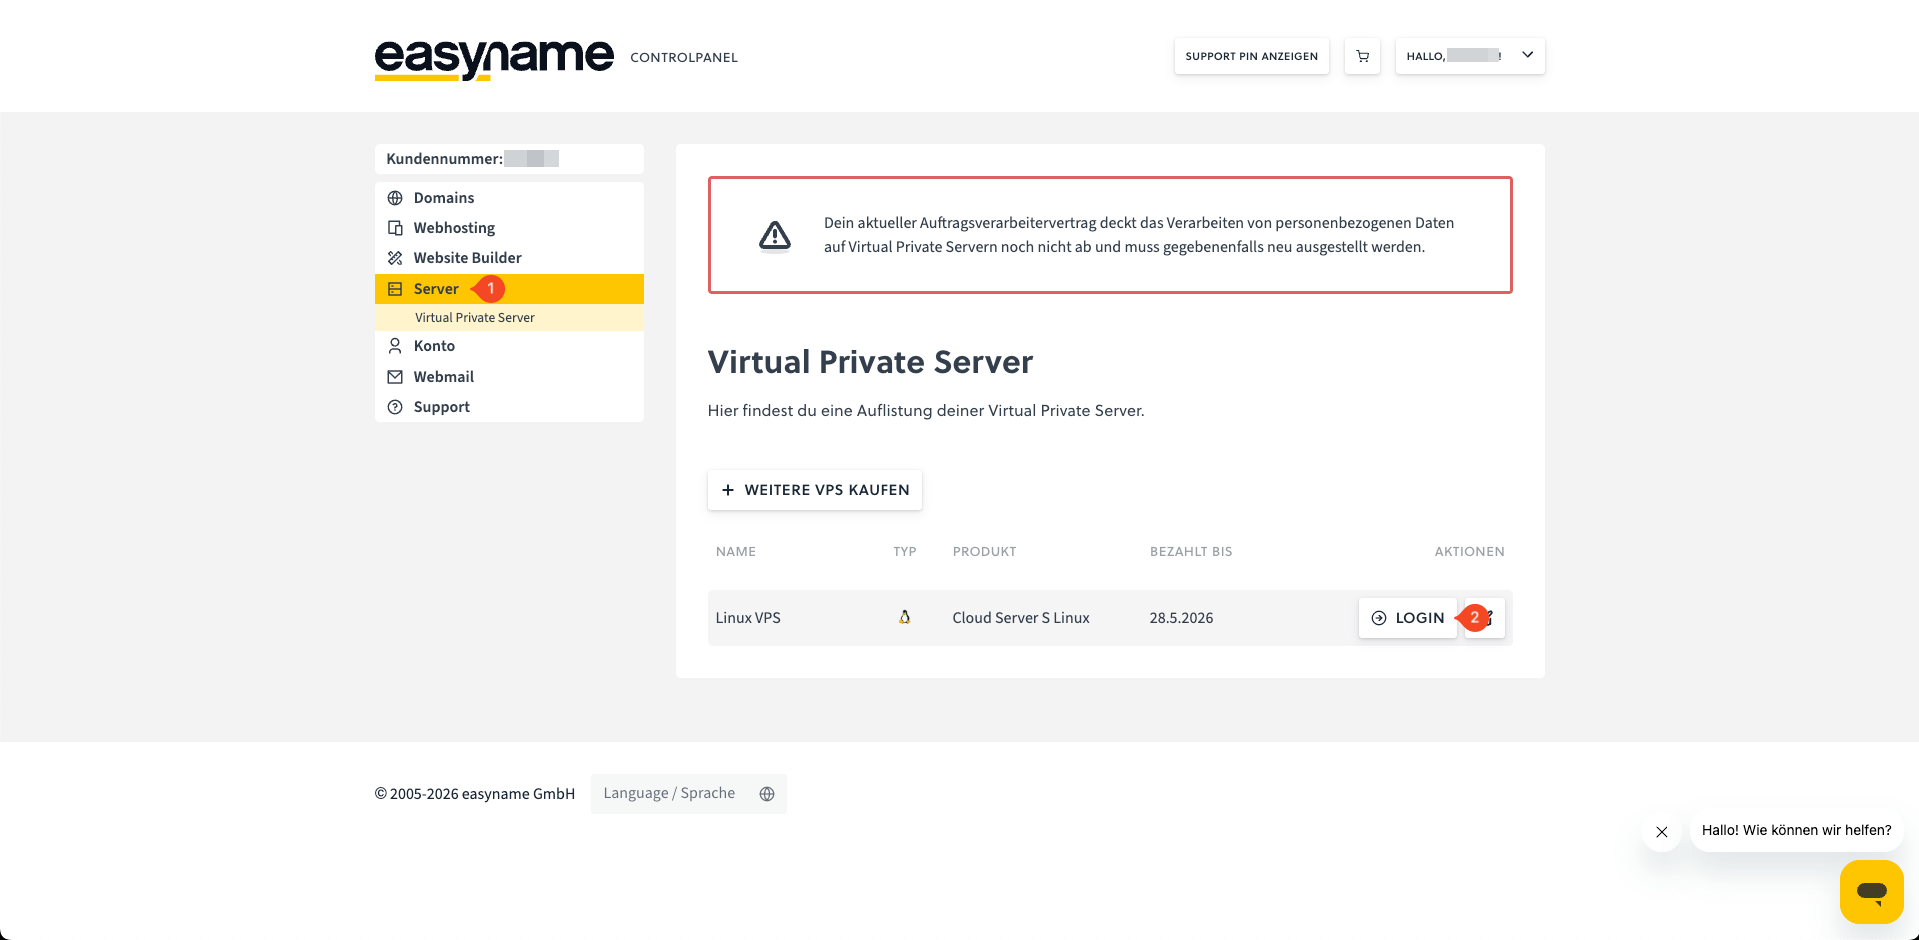1919x940 pixels.
Task: Open Webmail from the sidebar
Action: coord(443,377)
